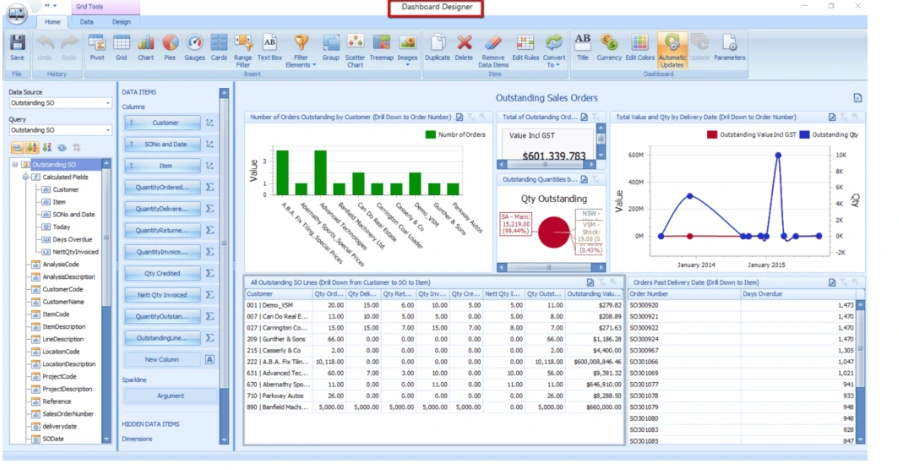Image resolution: width=899 pixels, height=470 pixels.
Task: Edit the dashboard Title
Action: point(583,47)
